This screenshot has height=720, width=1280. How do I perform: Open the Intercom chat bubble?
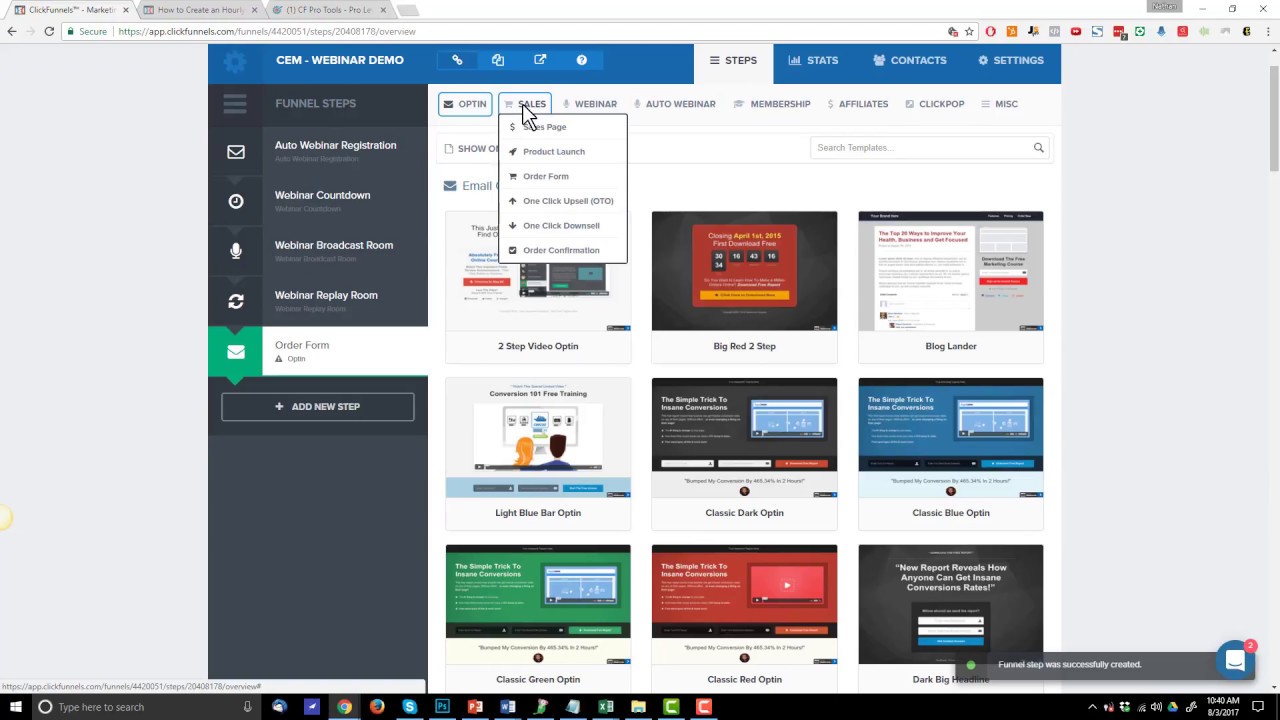pos(1235,660)
